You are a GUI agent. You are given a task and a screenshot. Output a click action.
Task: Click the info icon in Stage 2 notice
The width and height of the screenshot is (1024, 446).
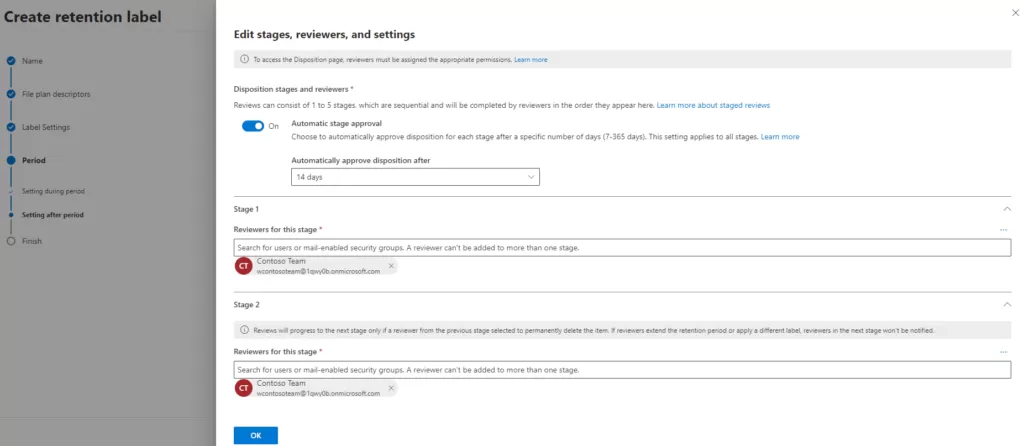coord(244,329)
